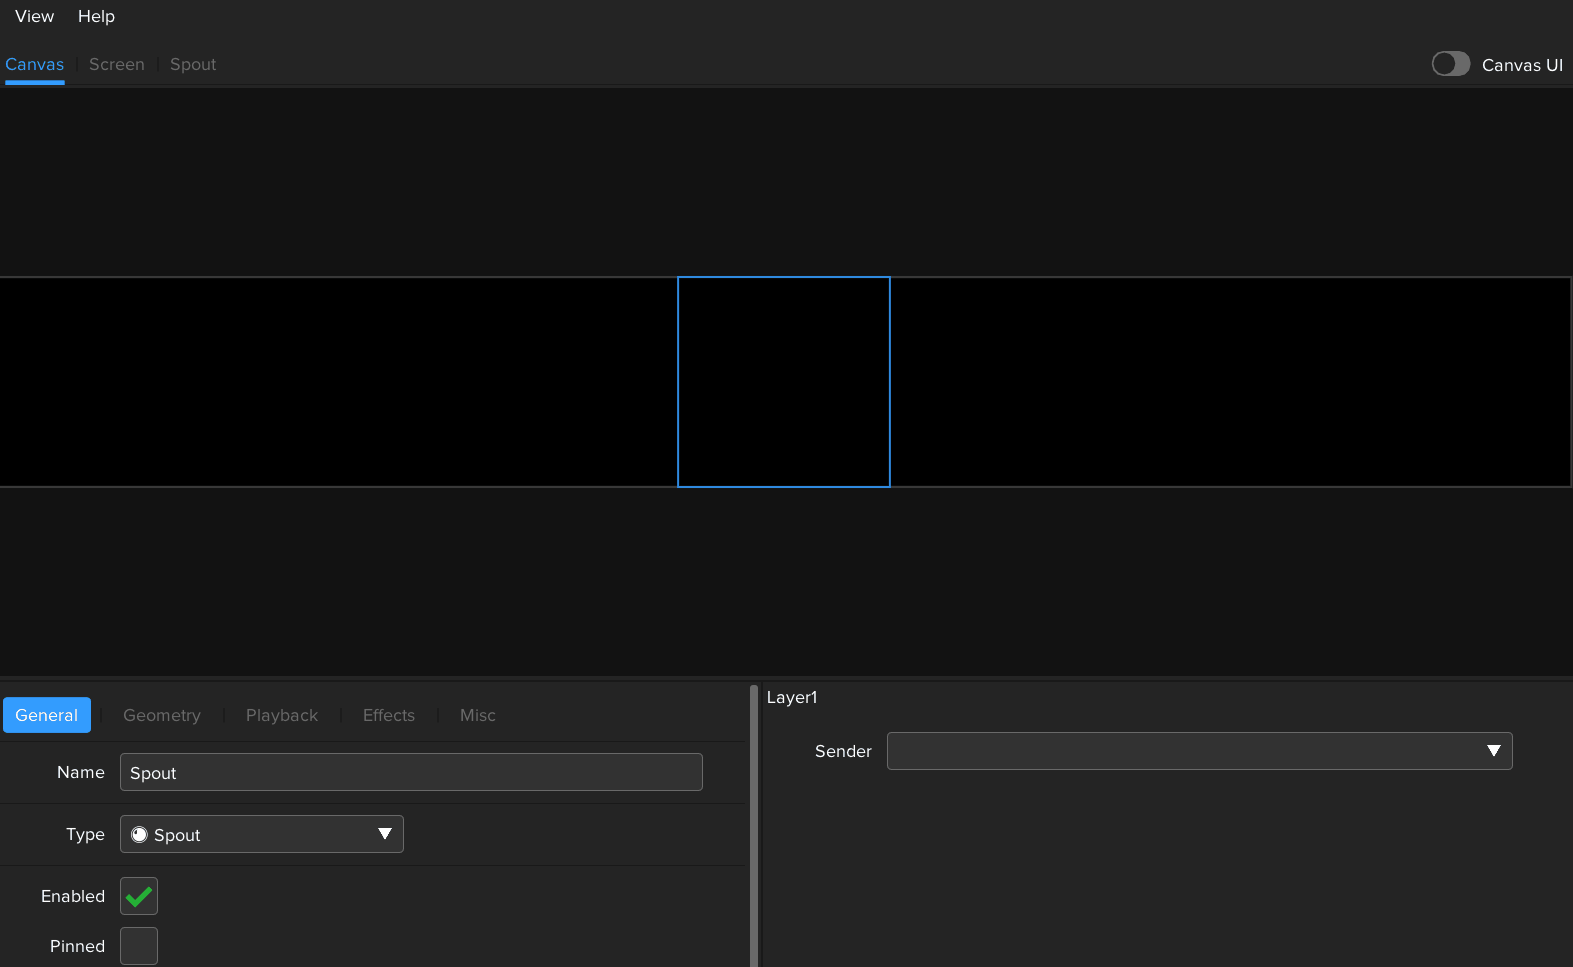The height and width of the screenshot is (967, 1573).
Task: Expand the Type dropdown arrow
Action: click(385, 834)
